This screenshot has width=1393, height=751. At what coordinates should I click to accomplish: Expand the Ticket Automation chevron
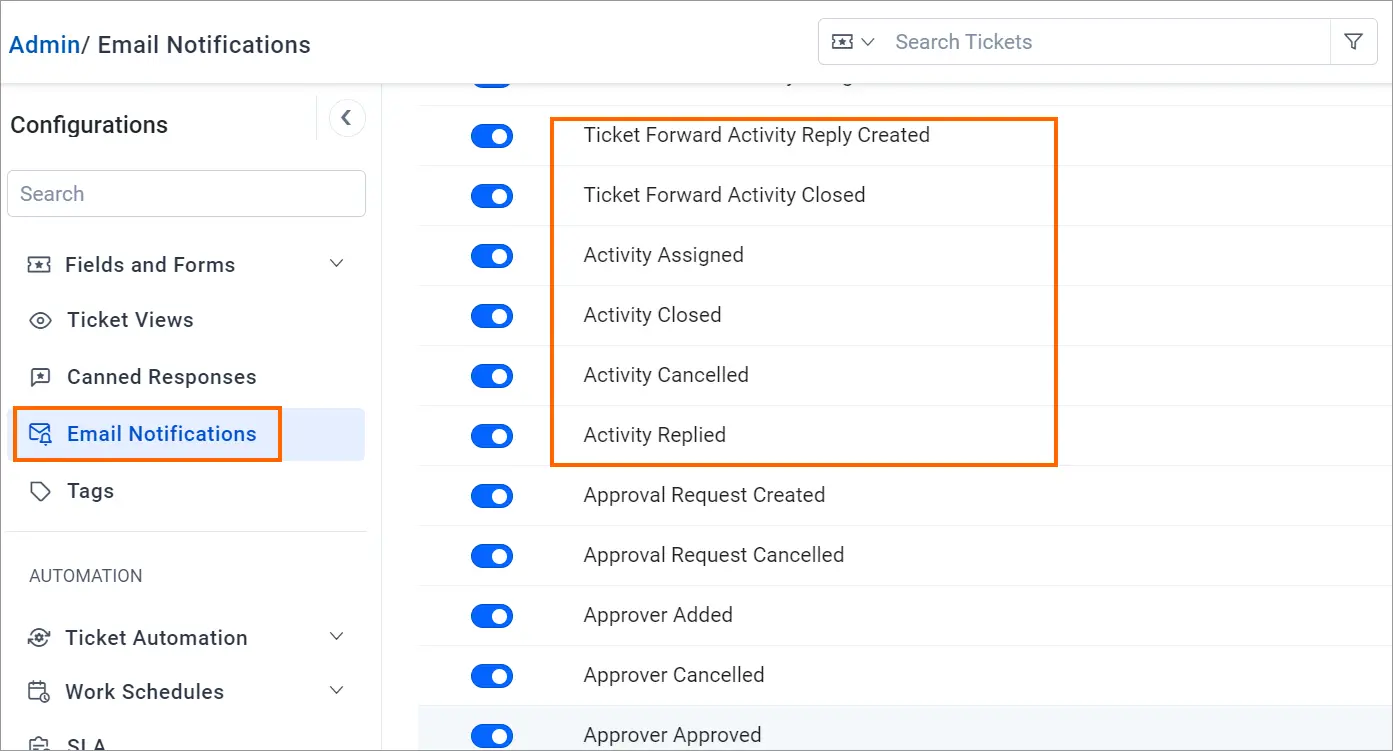[337, 637]
